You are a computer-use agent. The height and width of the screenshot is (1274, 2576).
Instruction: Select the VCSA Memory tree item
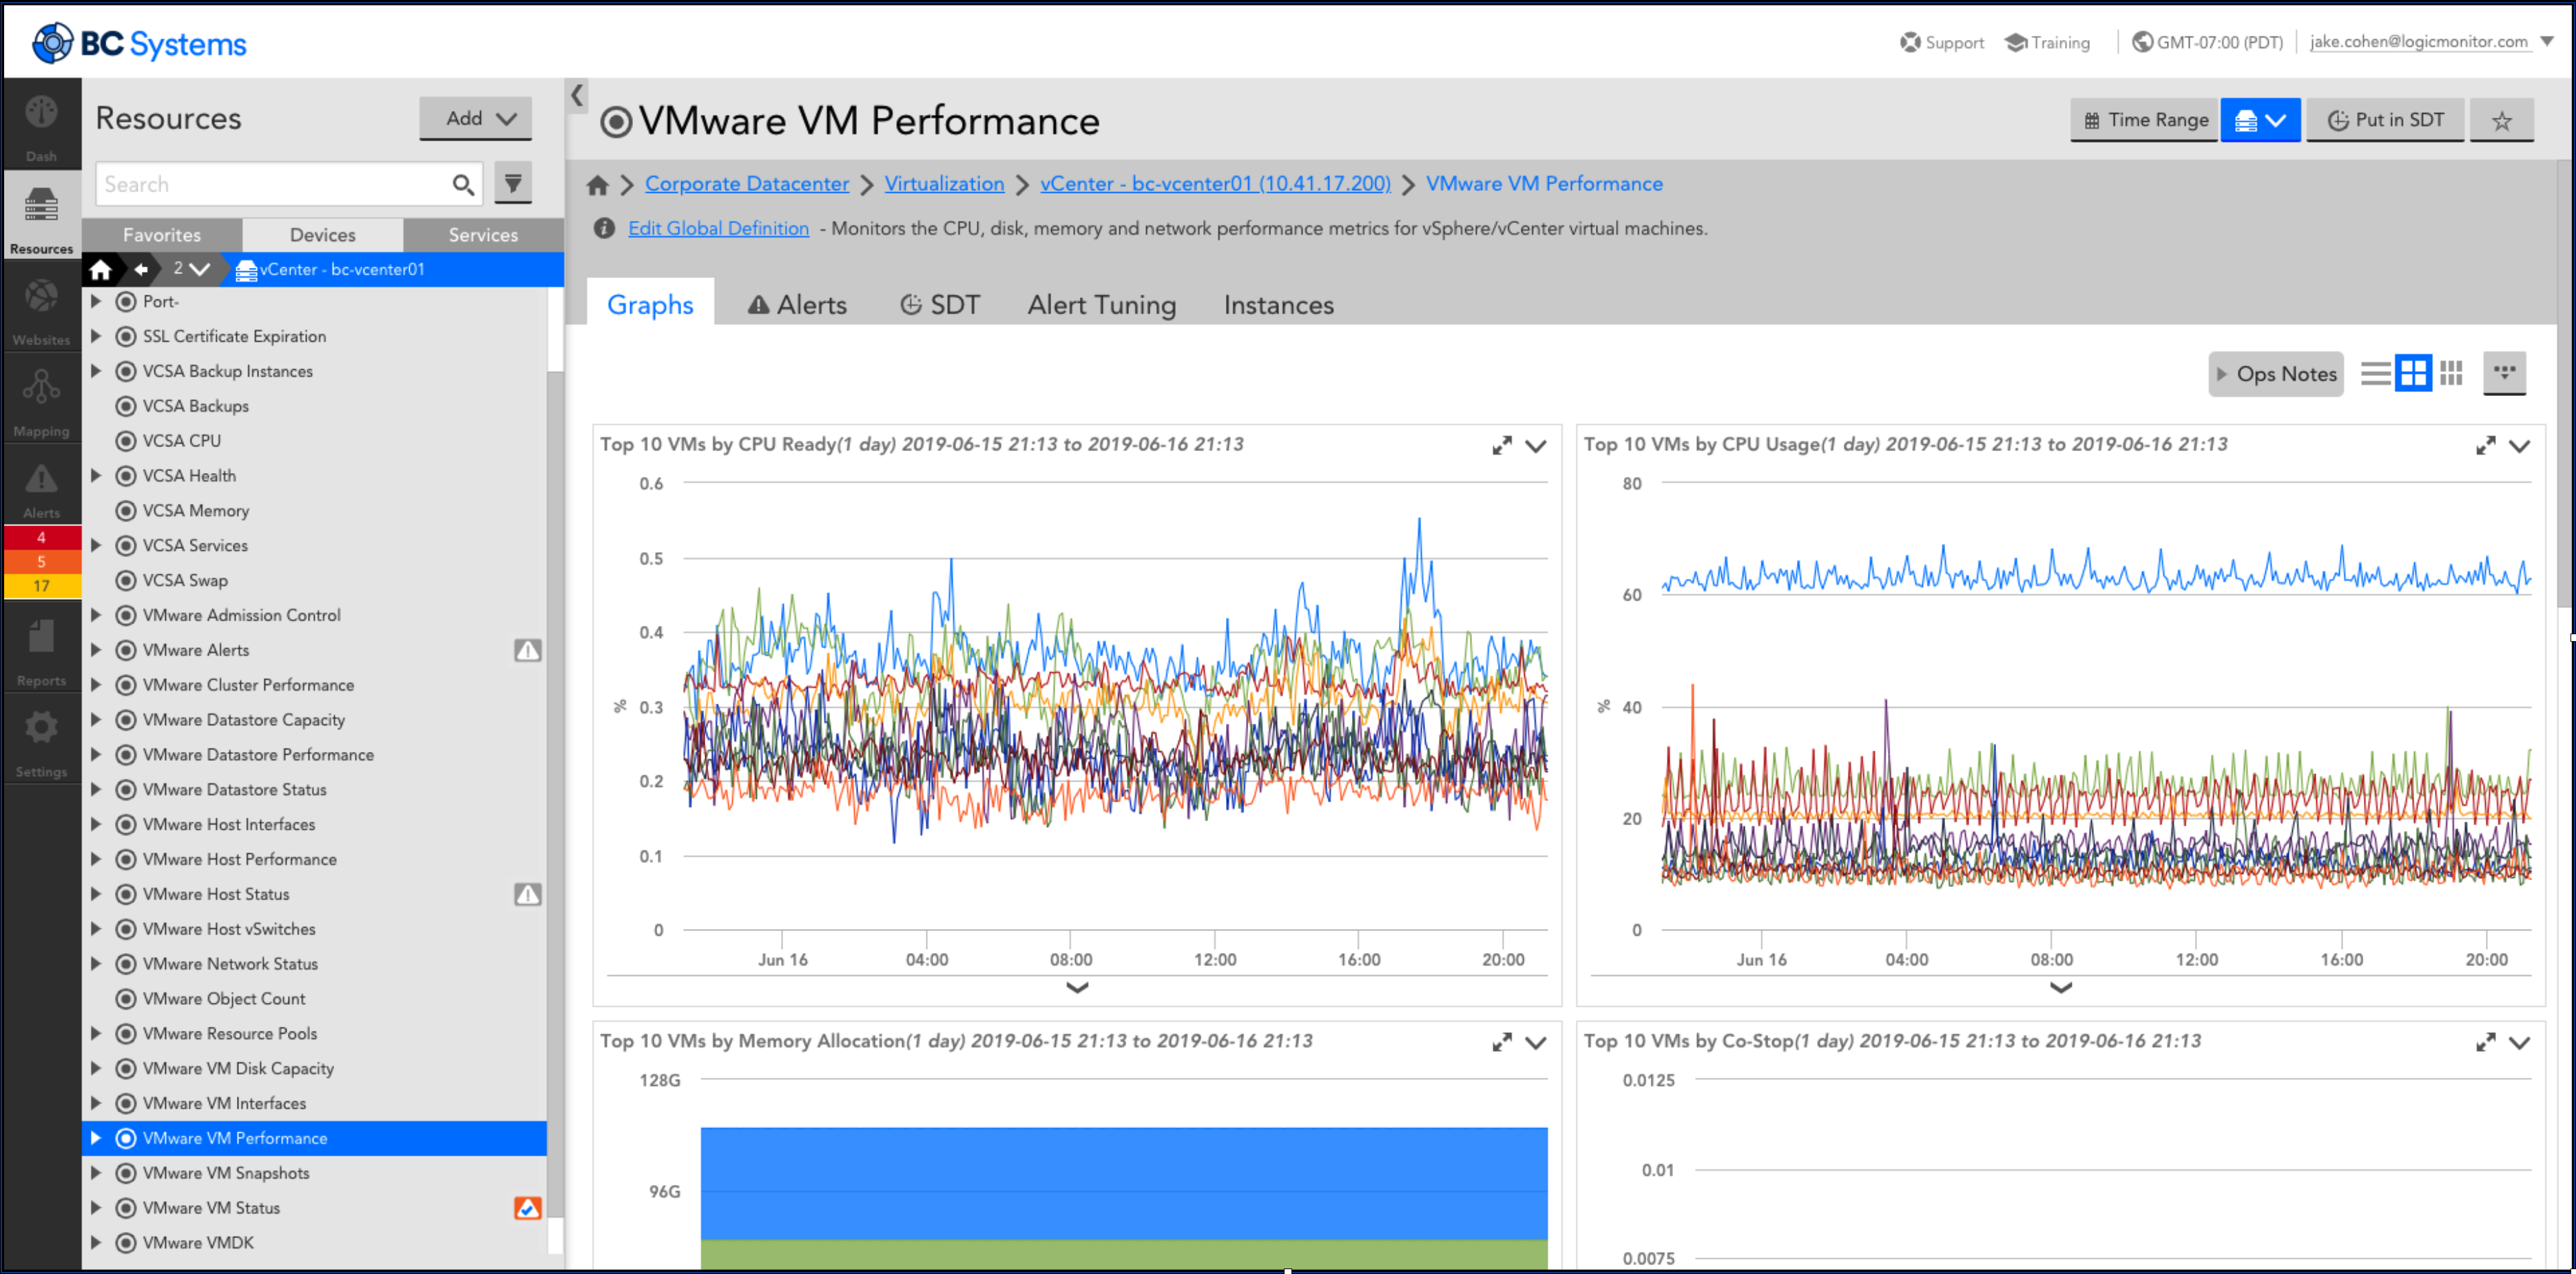pos(195,511)
